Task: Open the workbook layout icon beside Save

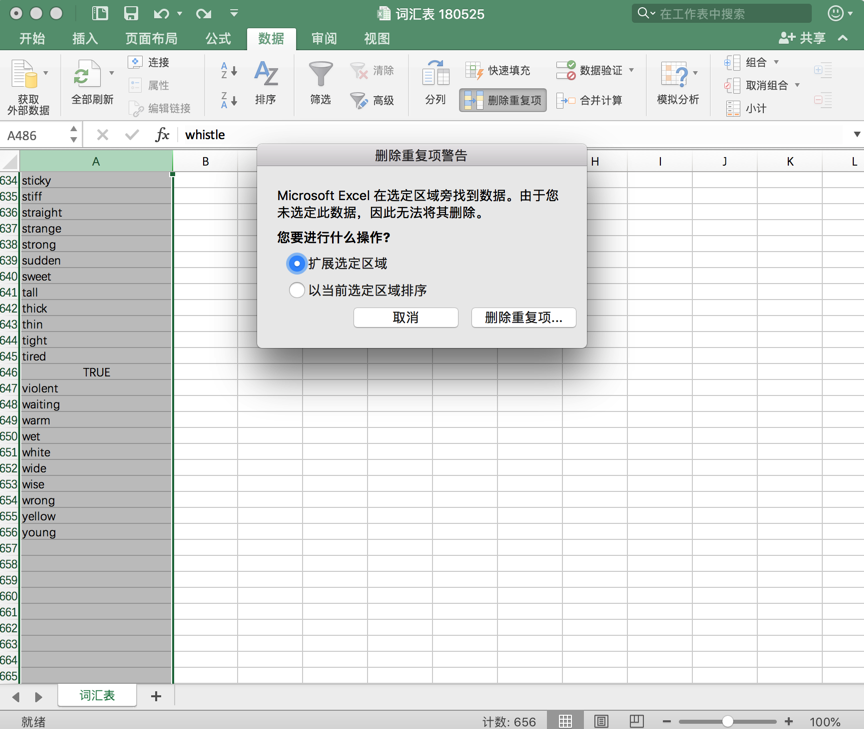Action: pos(100,13)
